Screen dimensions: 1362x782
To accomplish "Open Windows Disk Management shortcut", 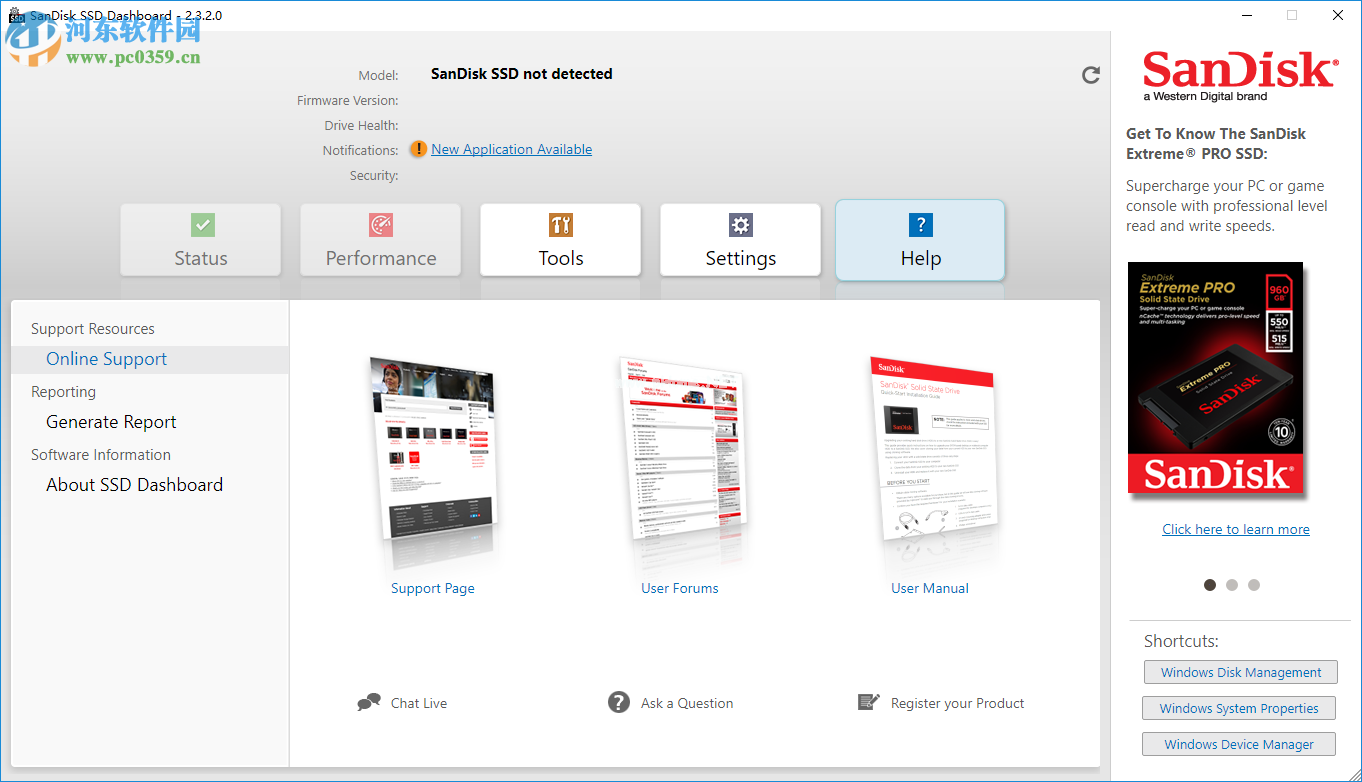I will [x=1241, y=672].
